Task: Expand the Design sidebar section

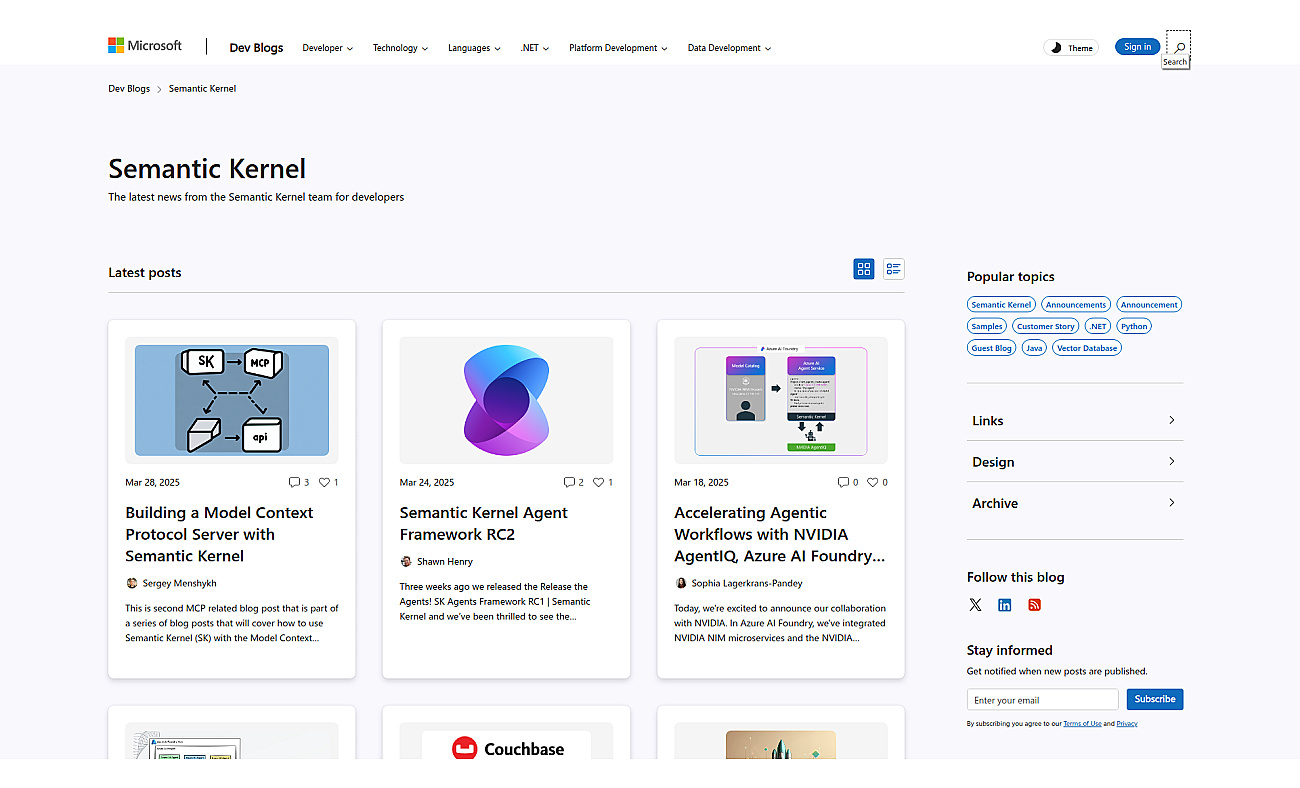Action: pyautogui.click(x=1075, y=462)
